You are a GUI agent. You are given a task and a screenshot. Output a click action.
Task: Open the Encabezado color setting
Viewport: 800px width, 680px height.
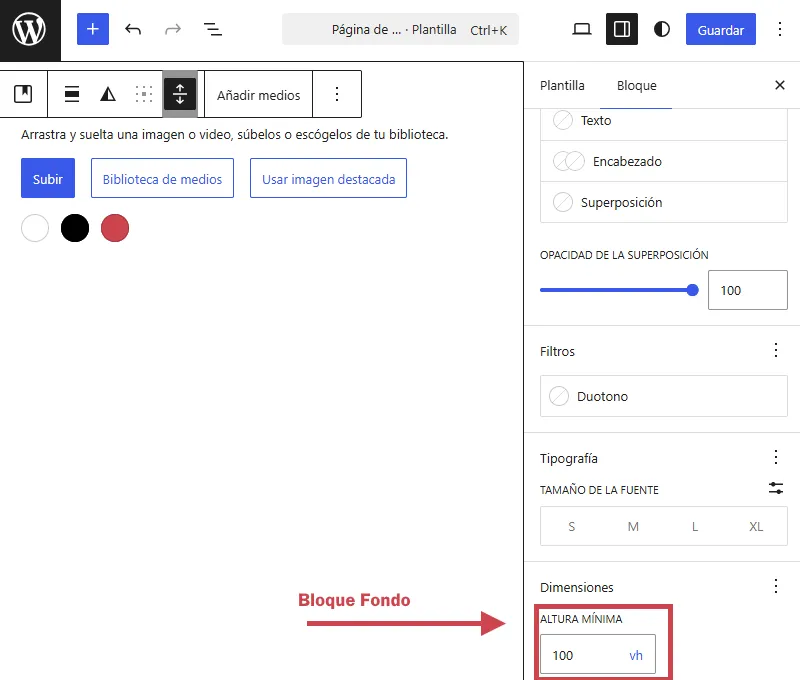(663, 161)
